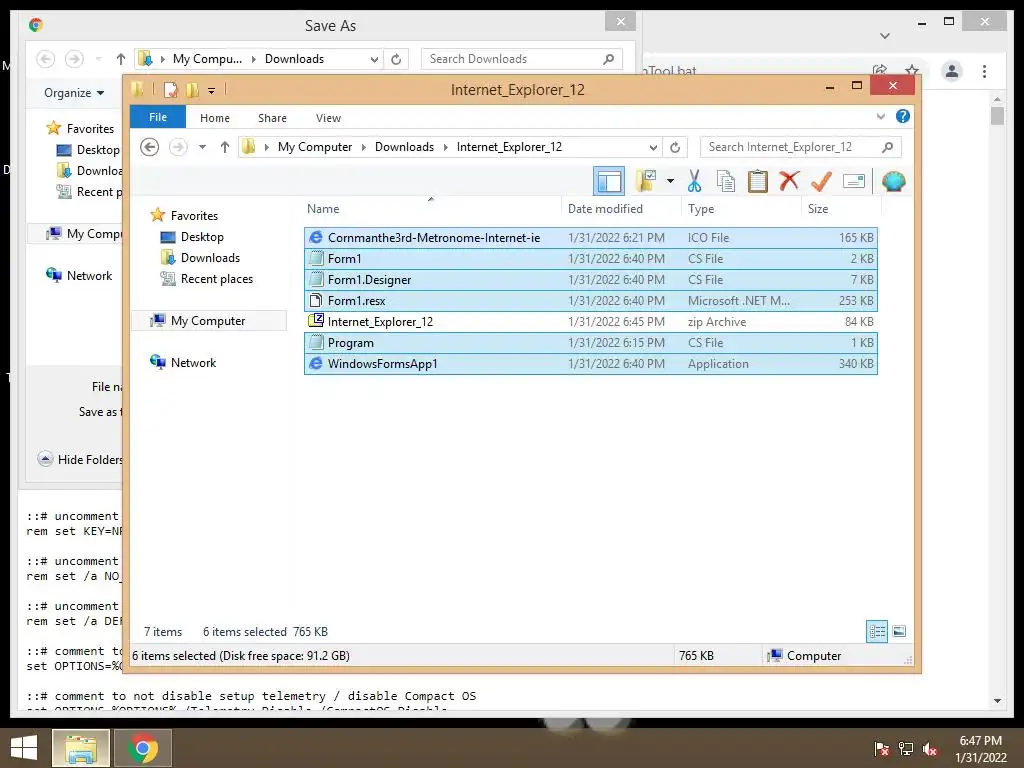This screenshot has height=768, width=1024.
Task: Click the rename toolbar icon
Action: click(x=854, y=181)
